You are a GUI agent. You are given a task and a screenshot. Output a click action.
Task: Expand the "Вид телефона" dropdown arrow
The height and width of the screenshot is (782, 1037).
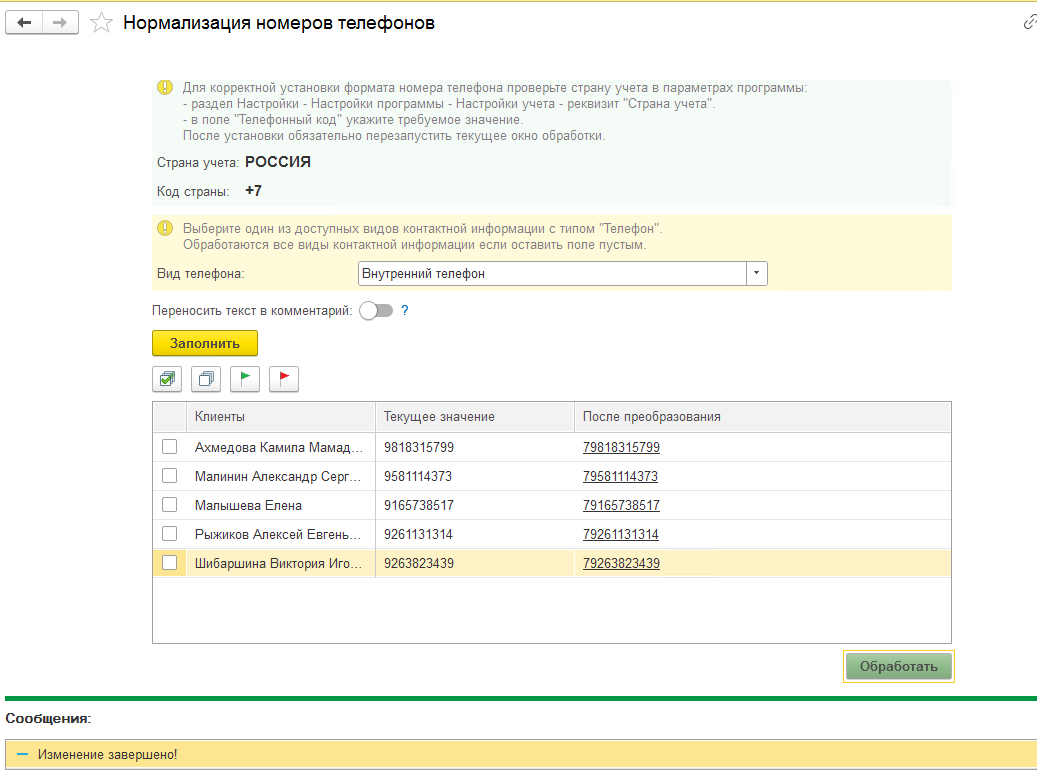(757, 273)
